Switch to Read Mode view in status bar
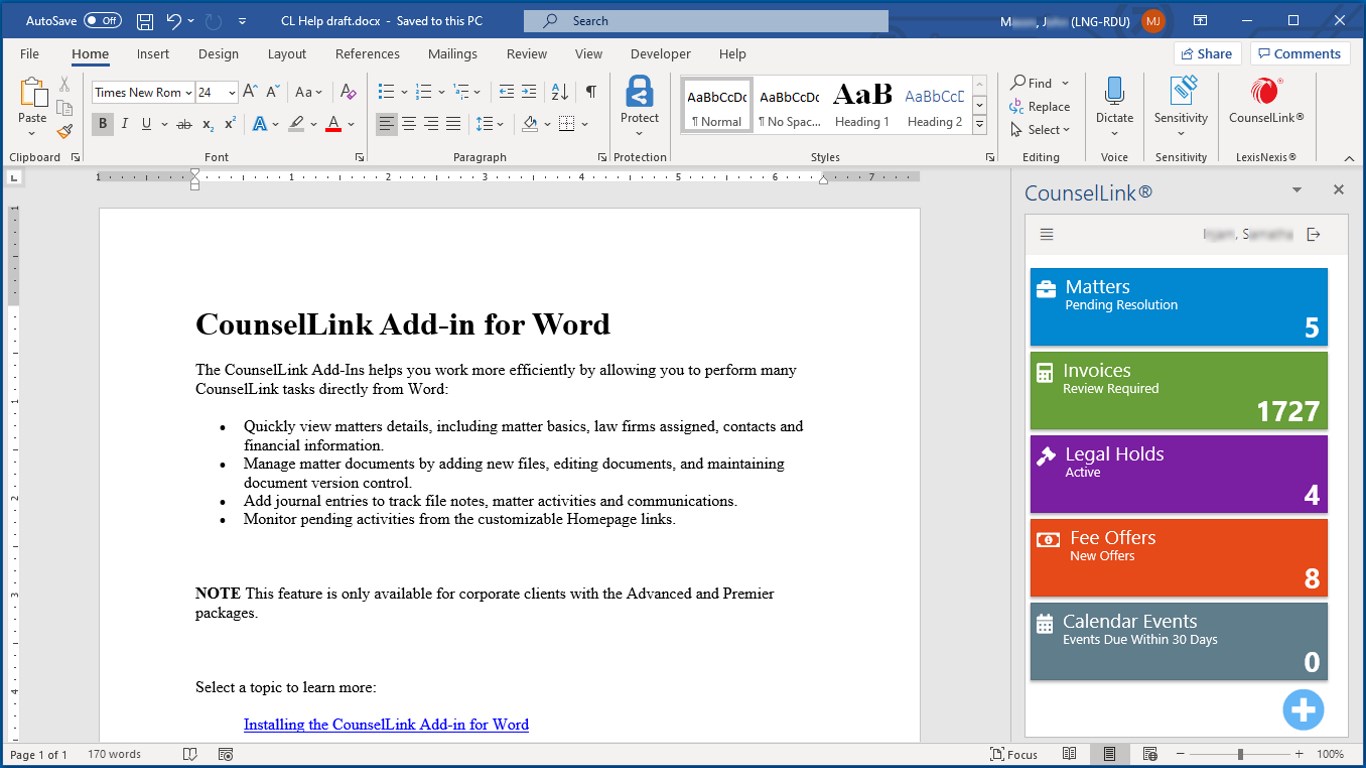Image resolution: width=1366 pixels, height=768 pixels. click(1069, 754)
